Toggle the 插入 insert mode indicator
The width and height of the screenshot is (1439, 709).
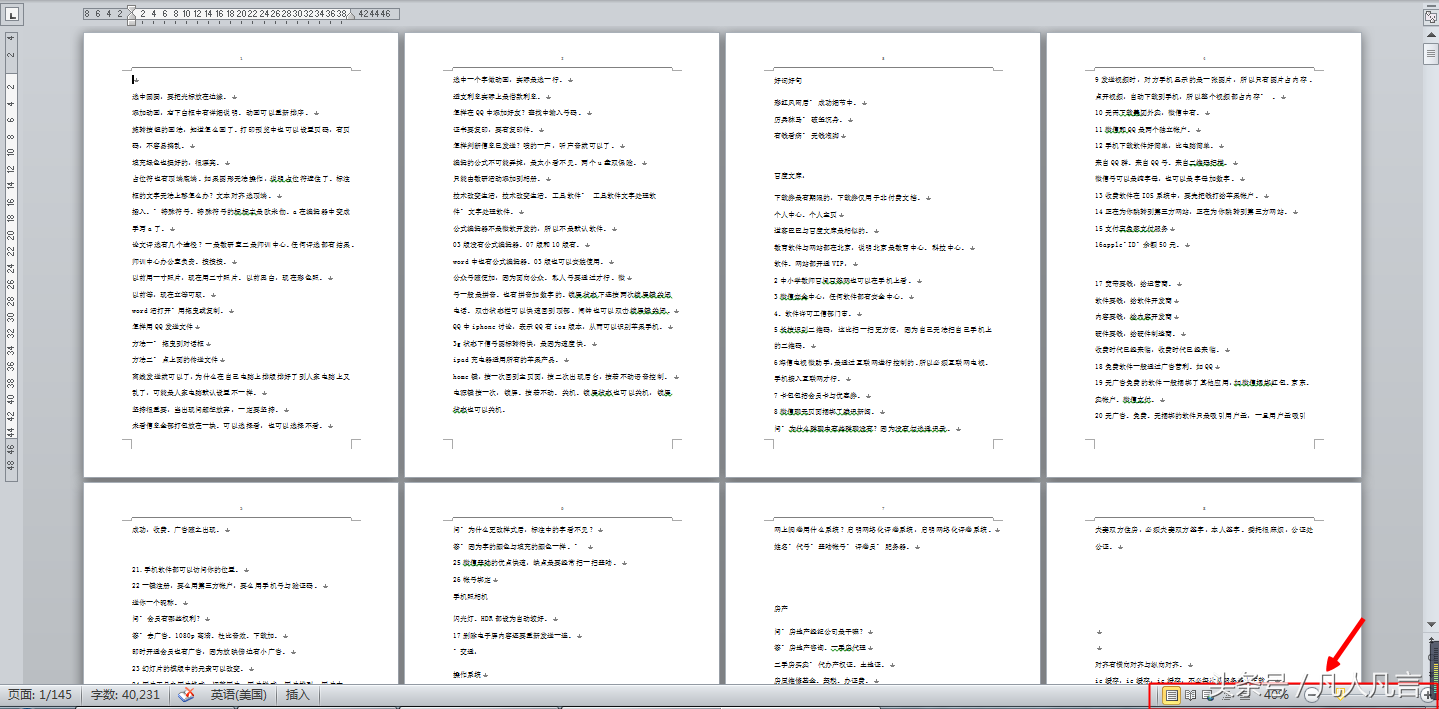(x=298, y=695)
